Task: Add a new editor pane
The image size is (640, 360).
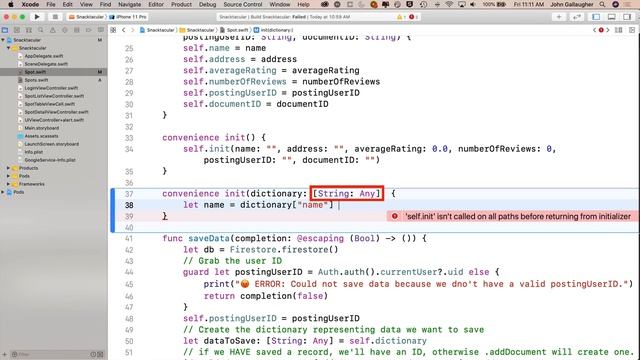Action: tap(632, 30)
